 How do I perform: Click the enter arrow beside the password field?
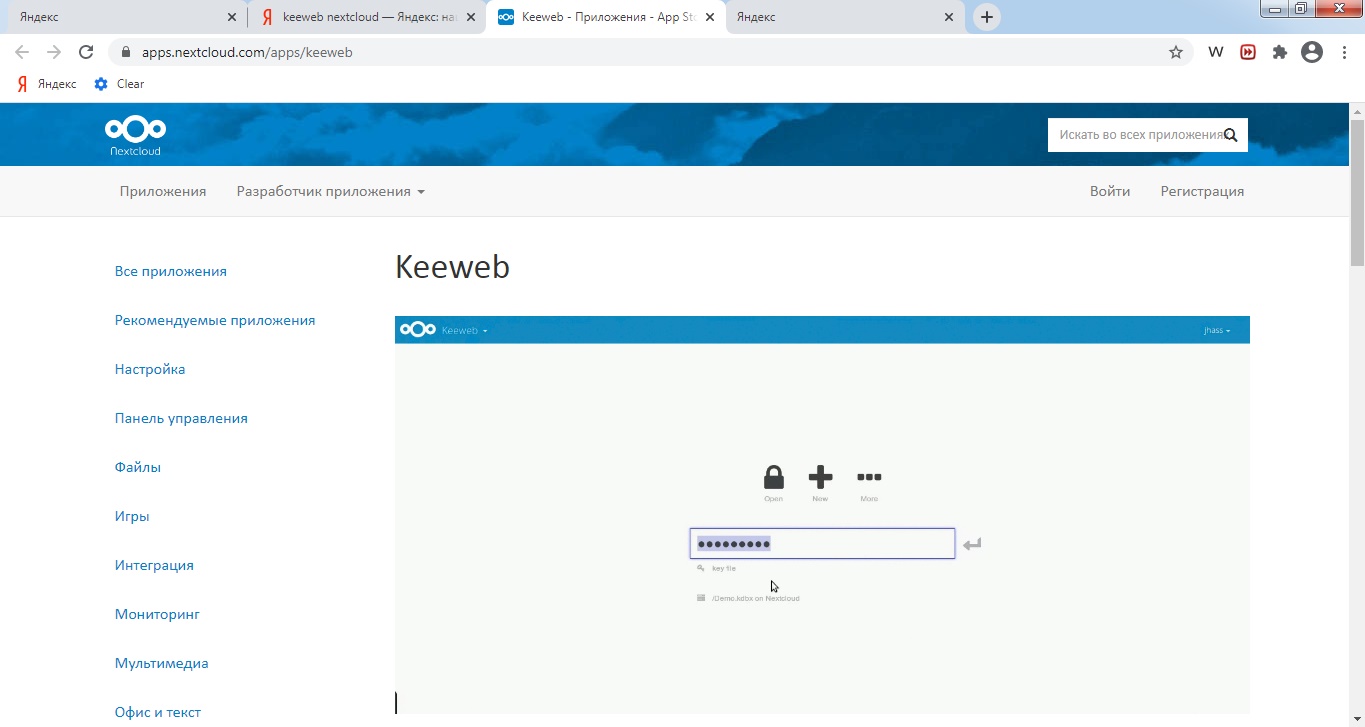coord(971,543)
